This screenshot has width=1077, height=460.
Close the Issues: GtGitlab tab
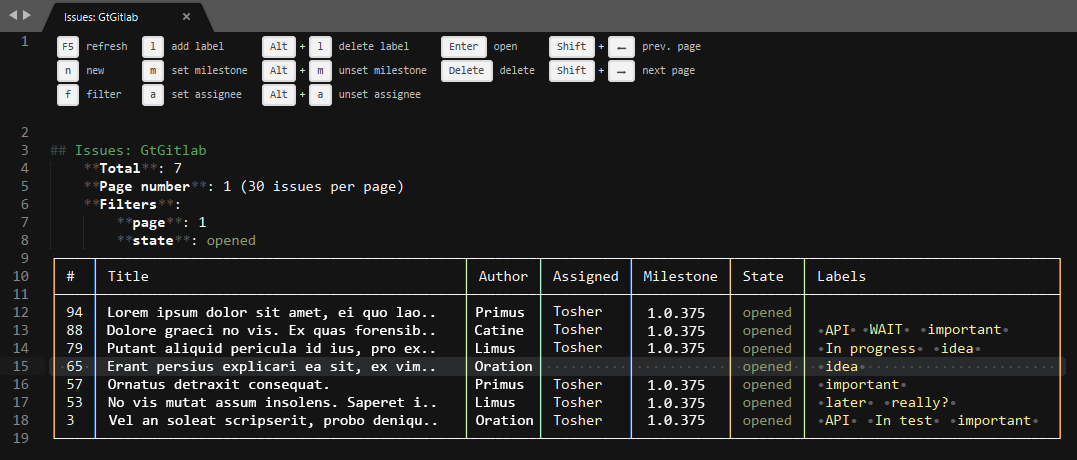click(187, 17)
